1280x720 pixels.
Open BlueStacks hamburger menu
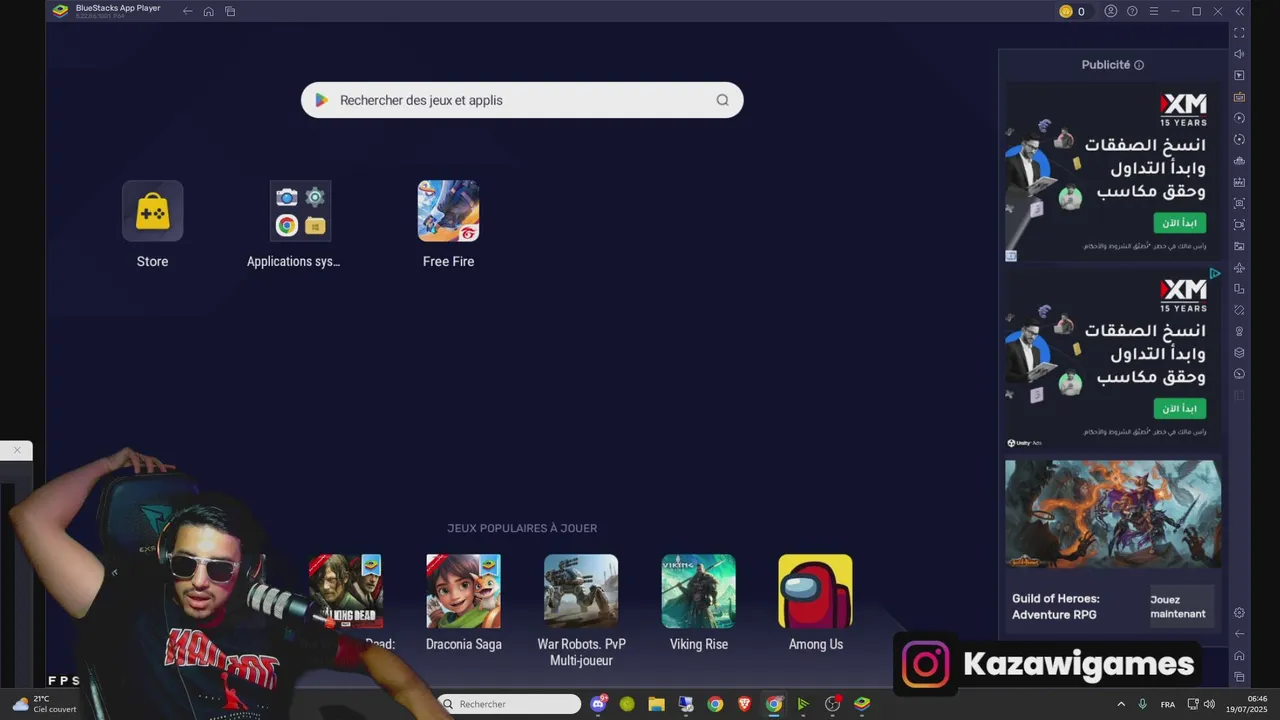1153,11
